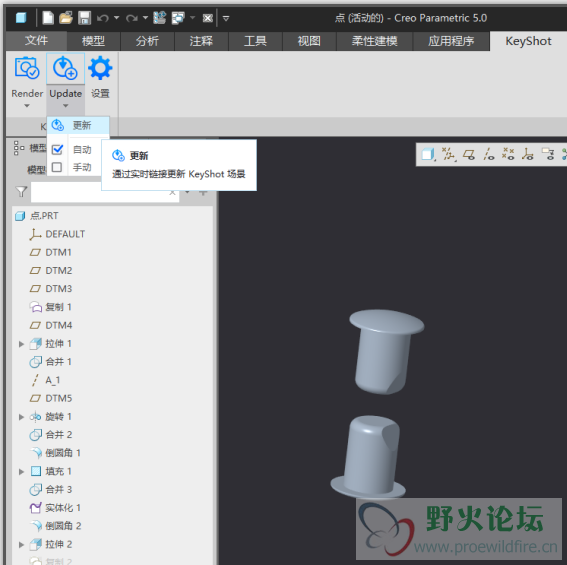
Task: Switch to the 视图 ribbon tab
Action: pyautogui.click(x=309, y=41)
